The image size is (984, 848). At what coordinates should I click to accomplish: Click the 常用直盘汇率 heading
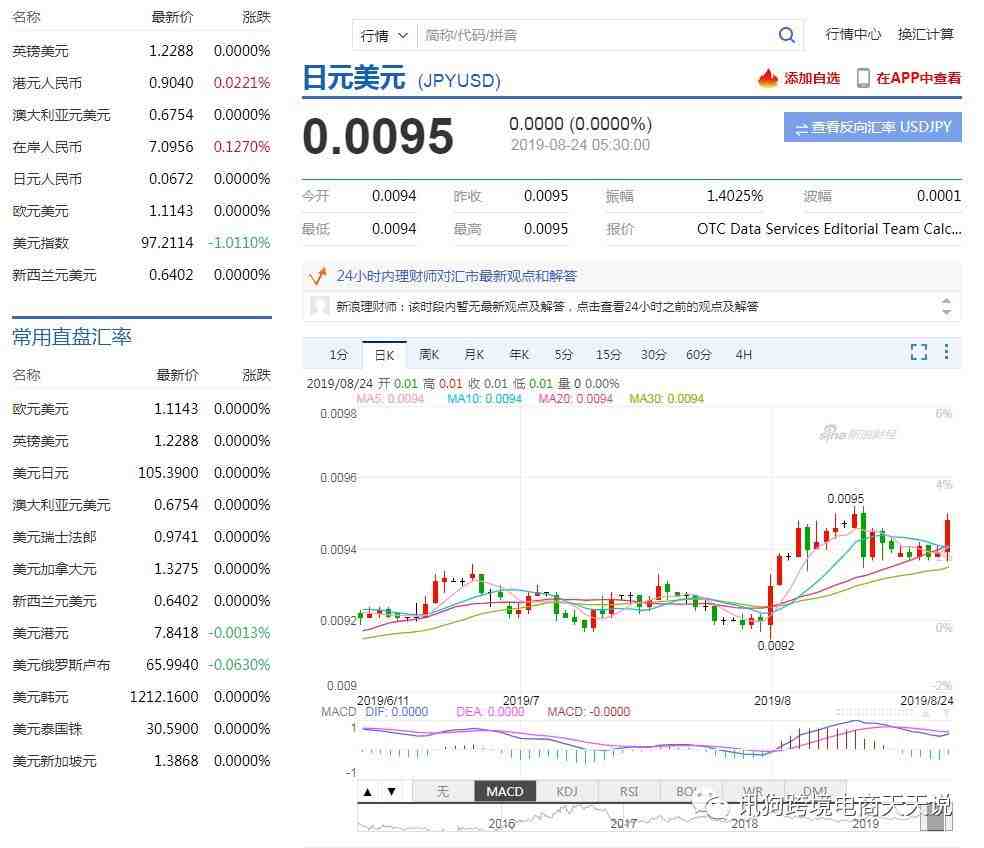[x=72, y=337]
